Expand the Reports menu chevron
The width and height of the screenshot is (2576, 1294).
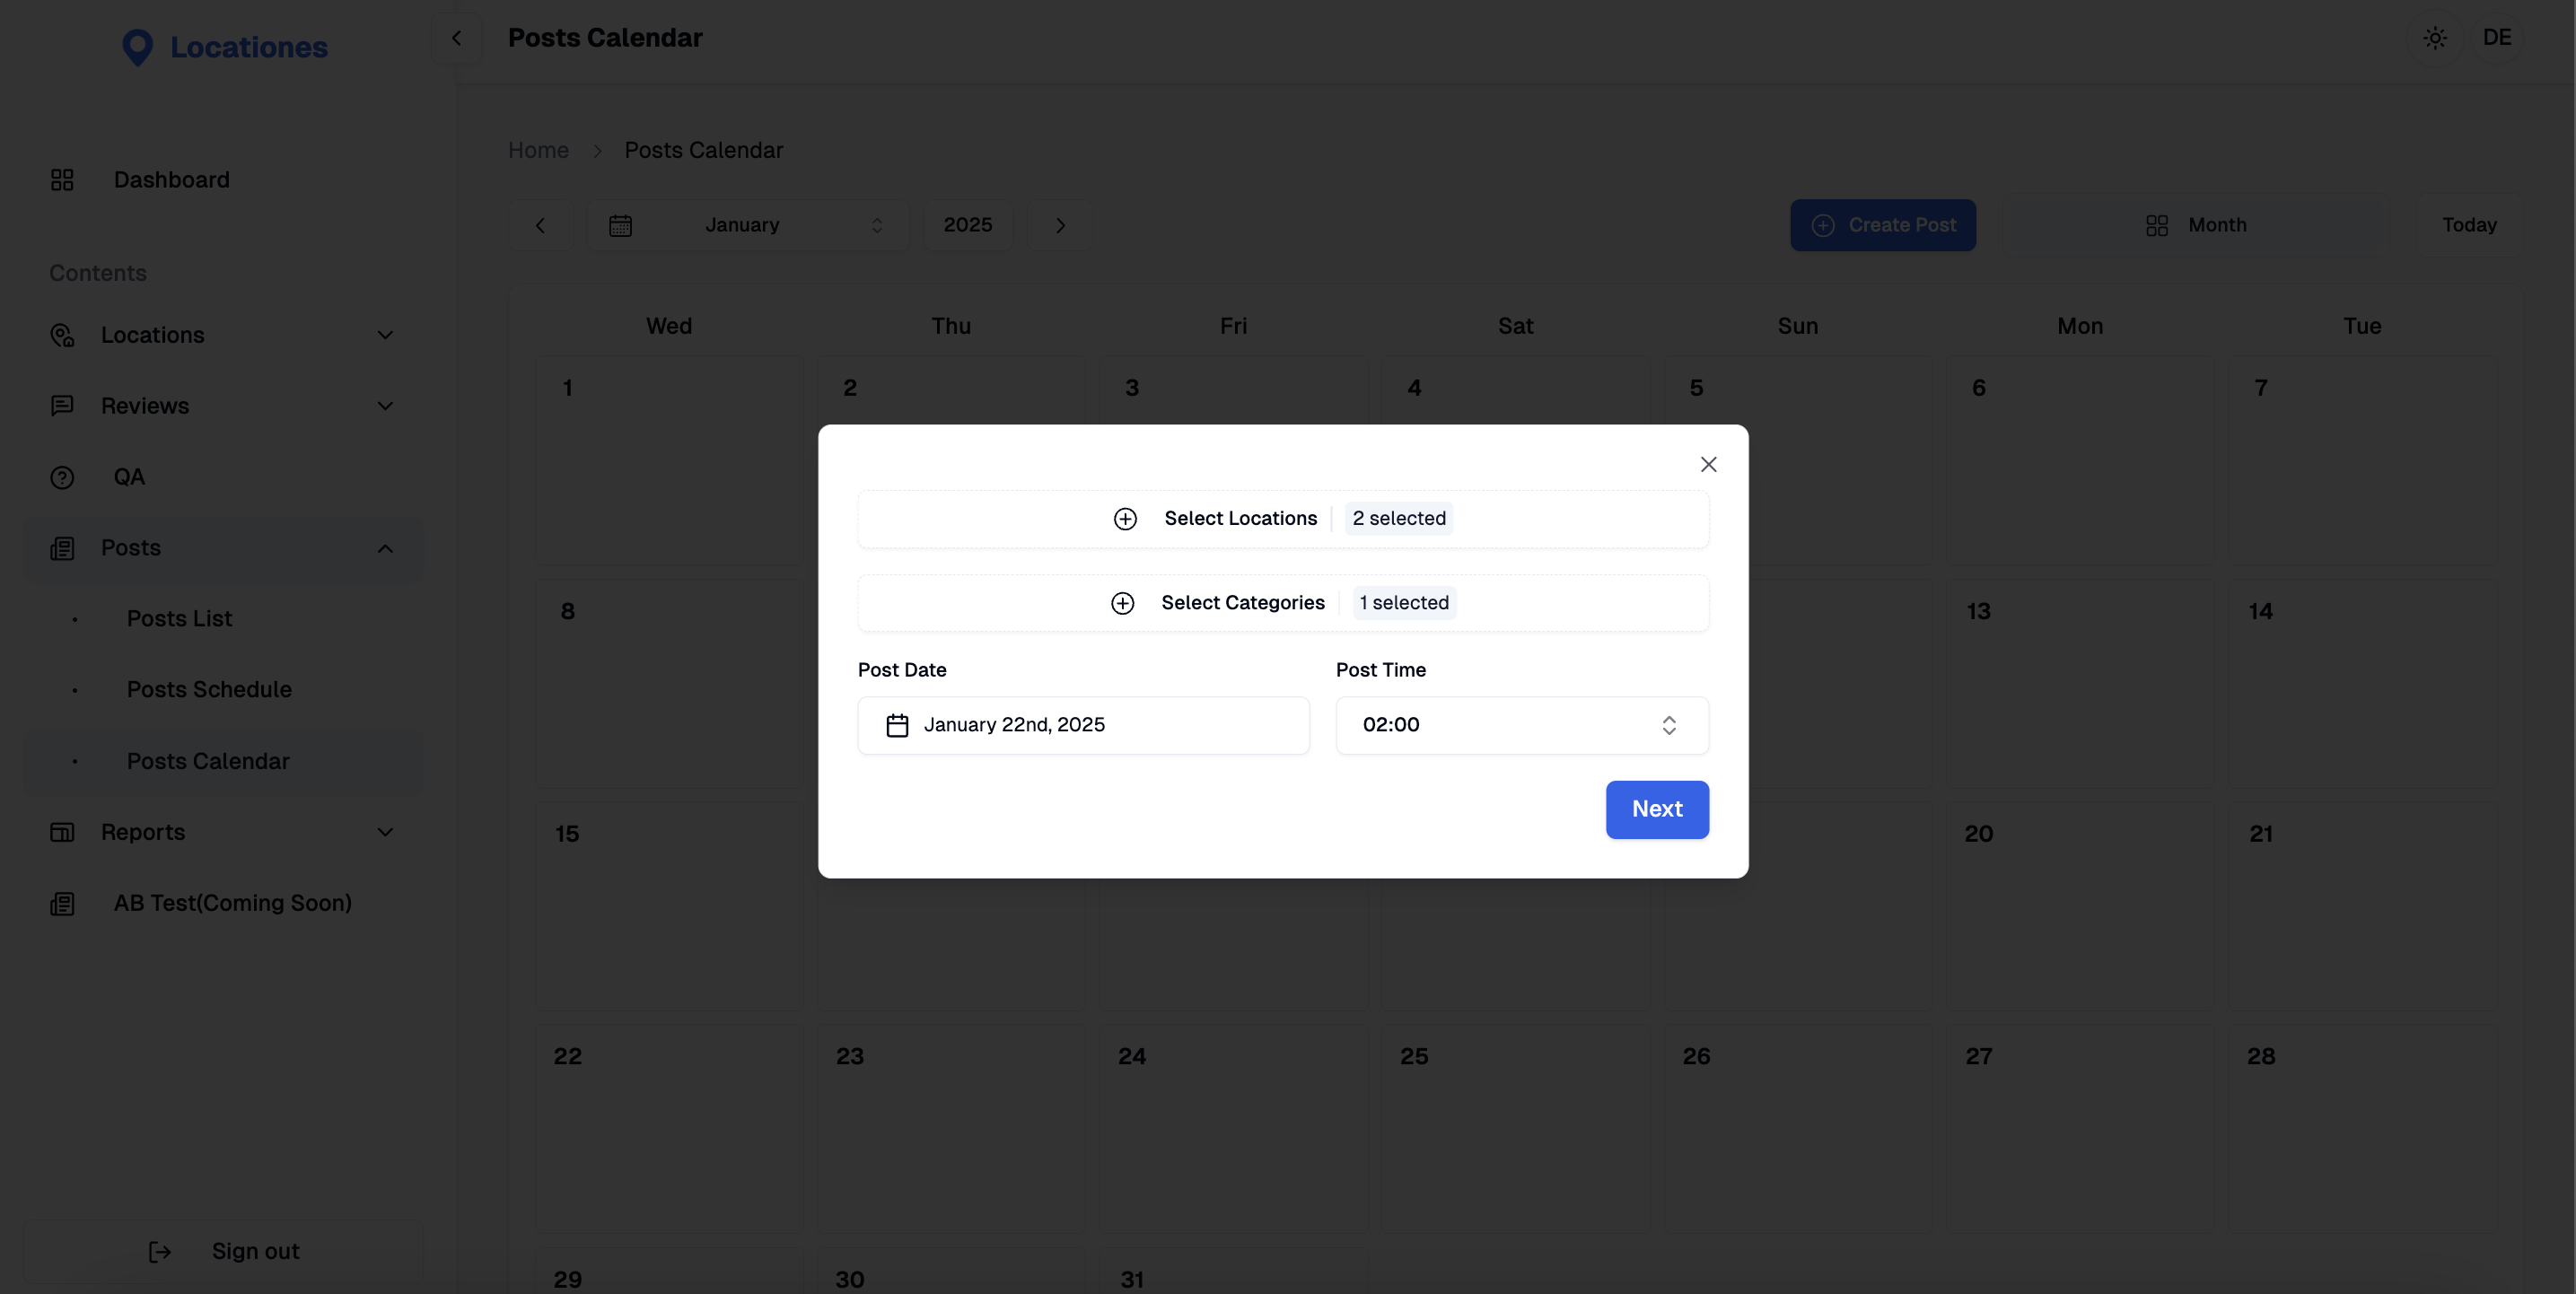click(385, 832)
